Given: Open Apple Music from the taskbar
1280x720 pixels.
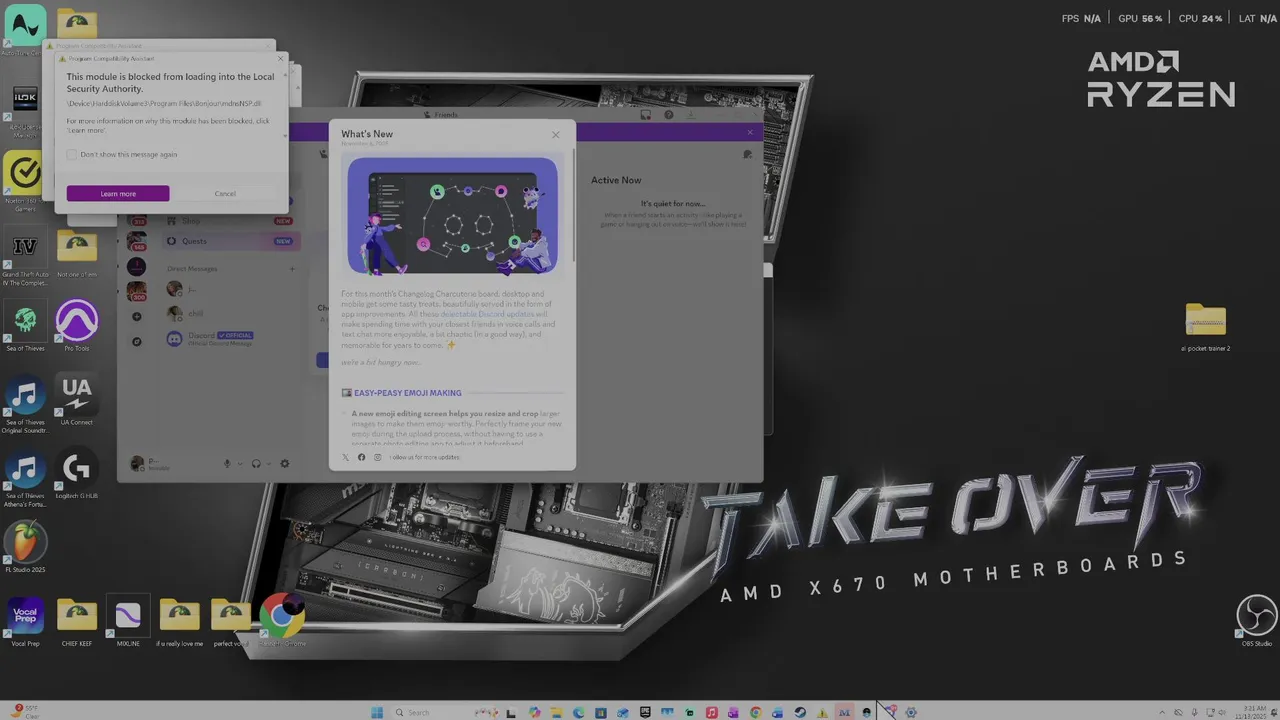Looking at the screenshot, I should pos(711,713).
